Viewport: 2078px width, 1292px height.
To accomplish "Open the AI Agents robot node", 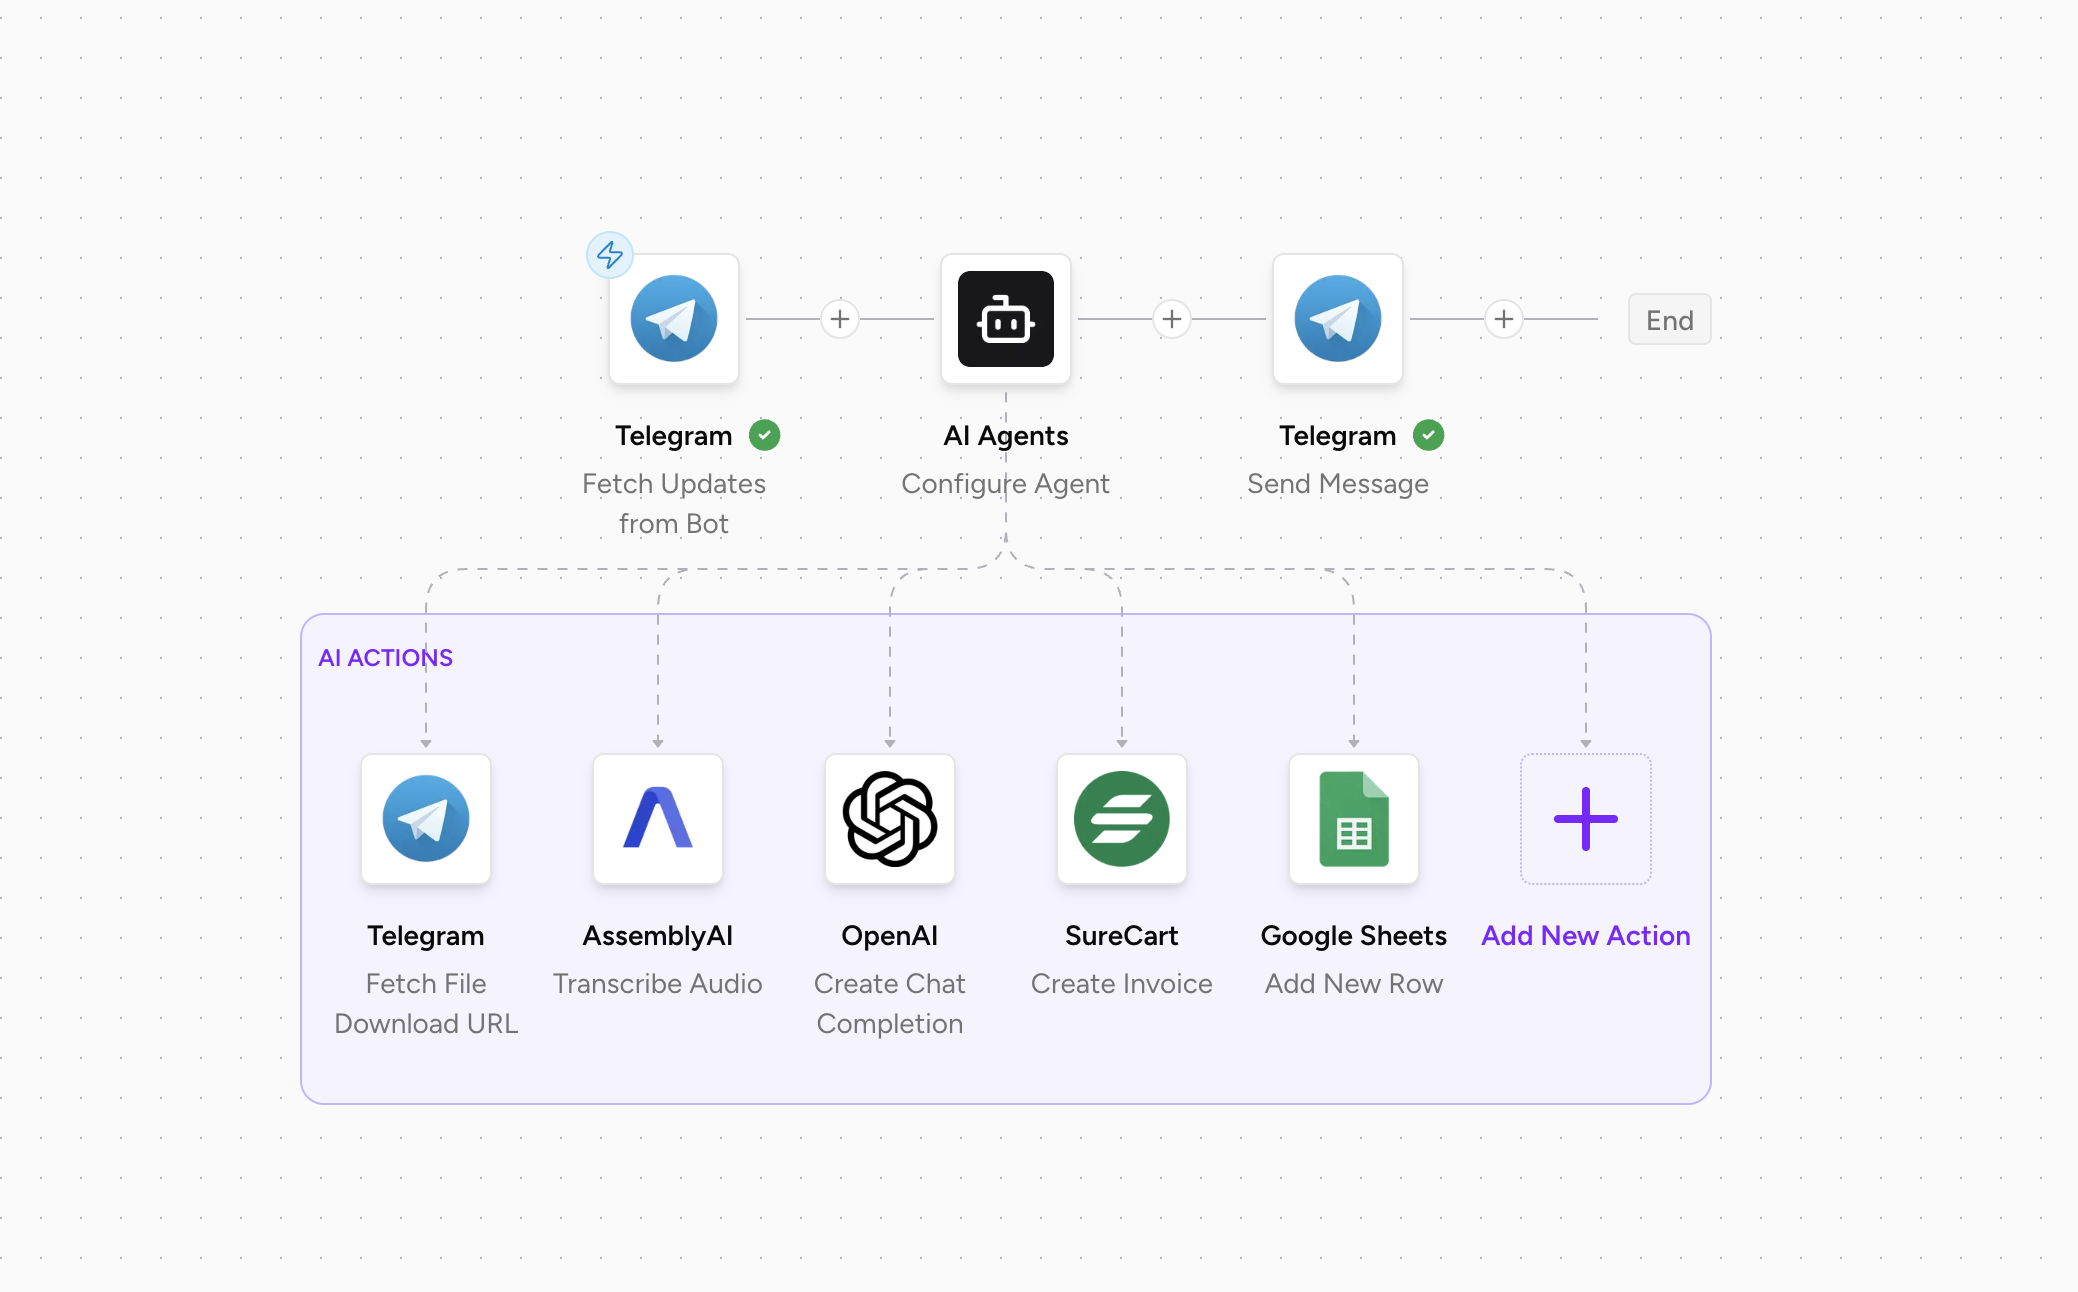I will [x=1006, y=319].
